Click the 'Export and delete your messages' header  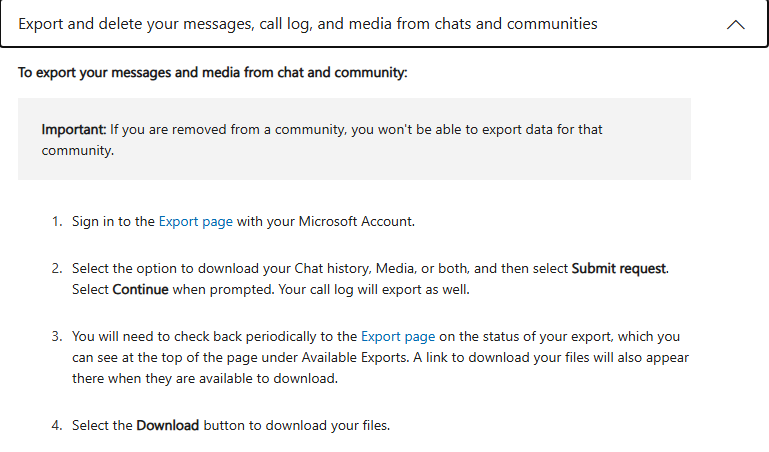tap(308, 23)
